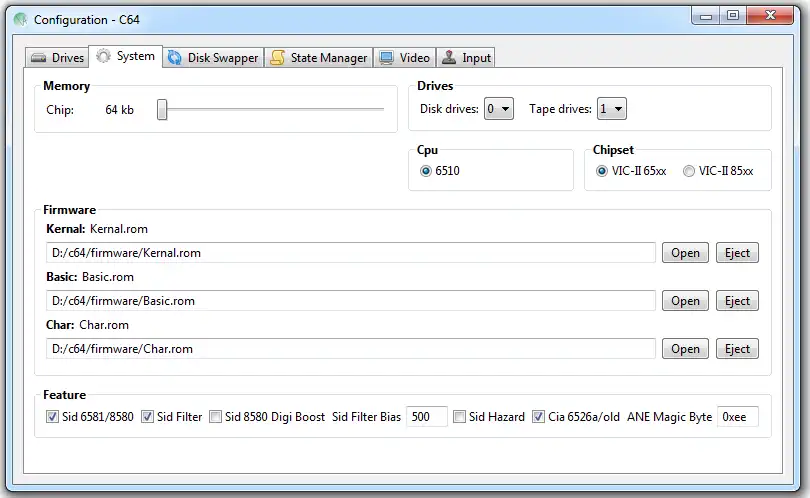The width and height of the screenshot is (810, 498).
Task: Click the "Kernal.rom" file name label
Action: click(119, 229)
